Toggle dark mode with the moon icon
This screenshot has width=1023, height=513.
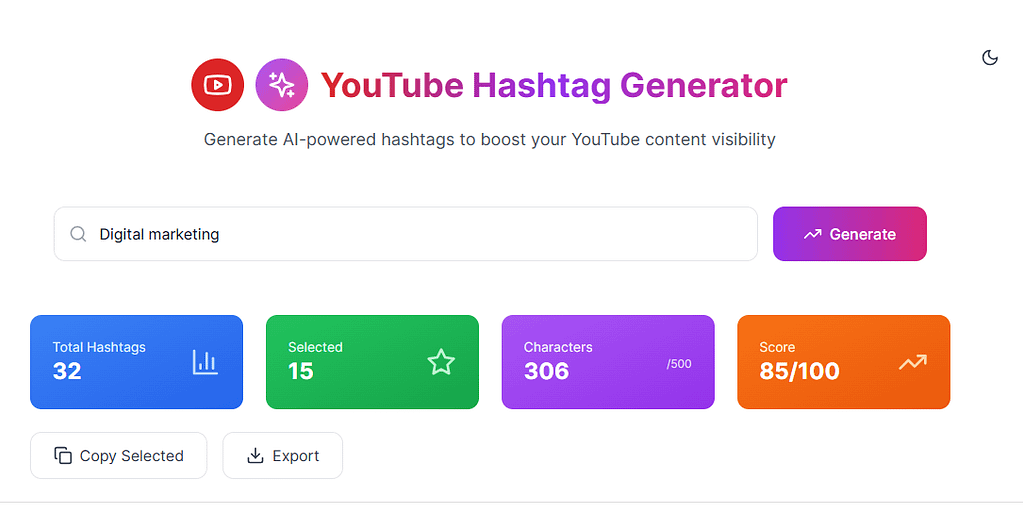click(x=989, y=57)
